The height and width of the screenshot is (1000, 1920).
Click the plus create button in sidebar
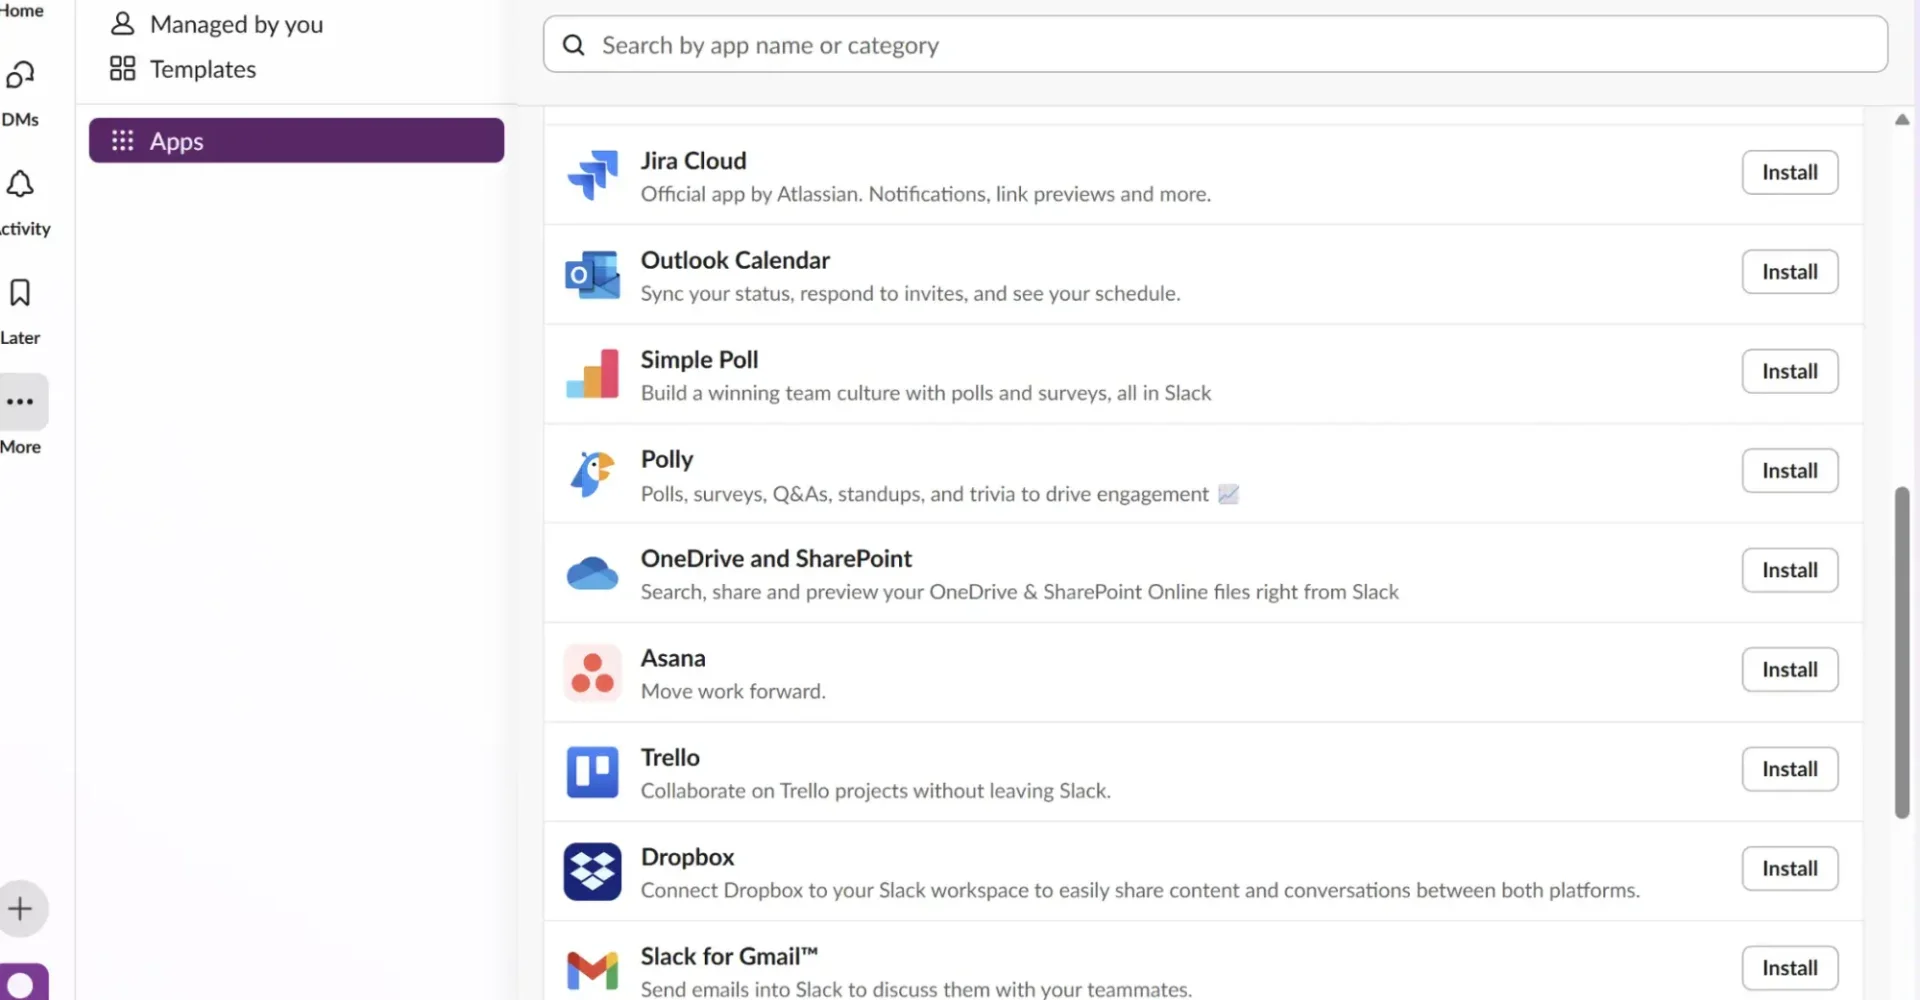coord(21,909)
